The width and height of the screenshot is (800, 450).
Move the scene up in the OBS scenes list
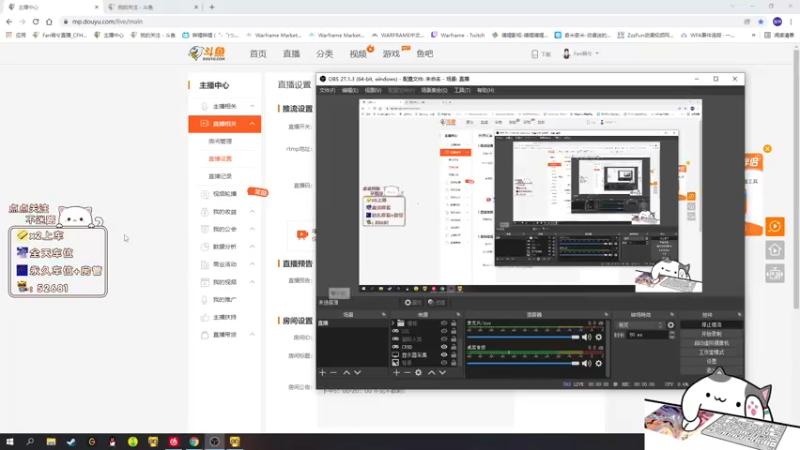pos(346,372)
